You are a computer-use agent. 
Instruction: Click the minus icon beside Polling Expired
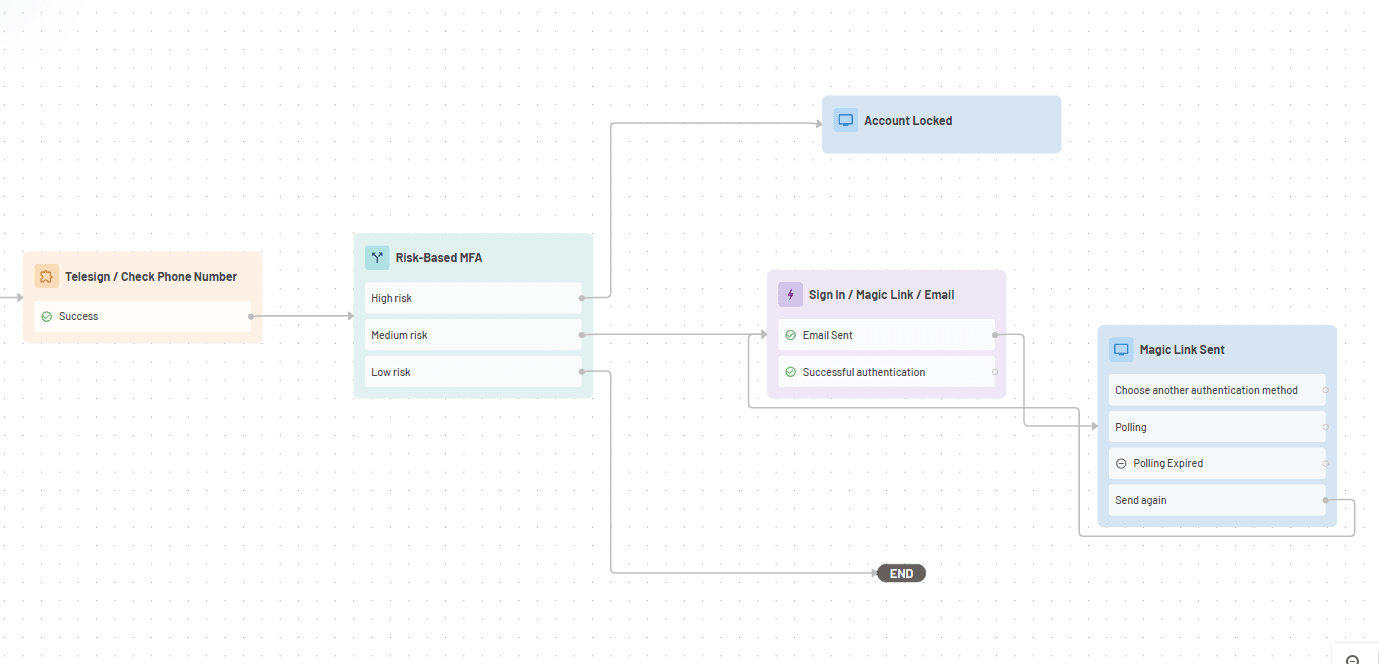1121,462
